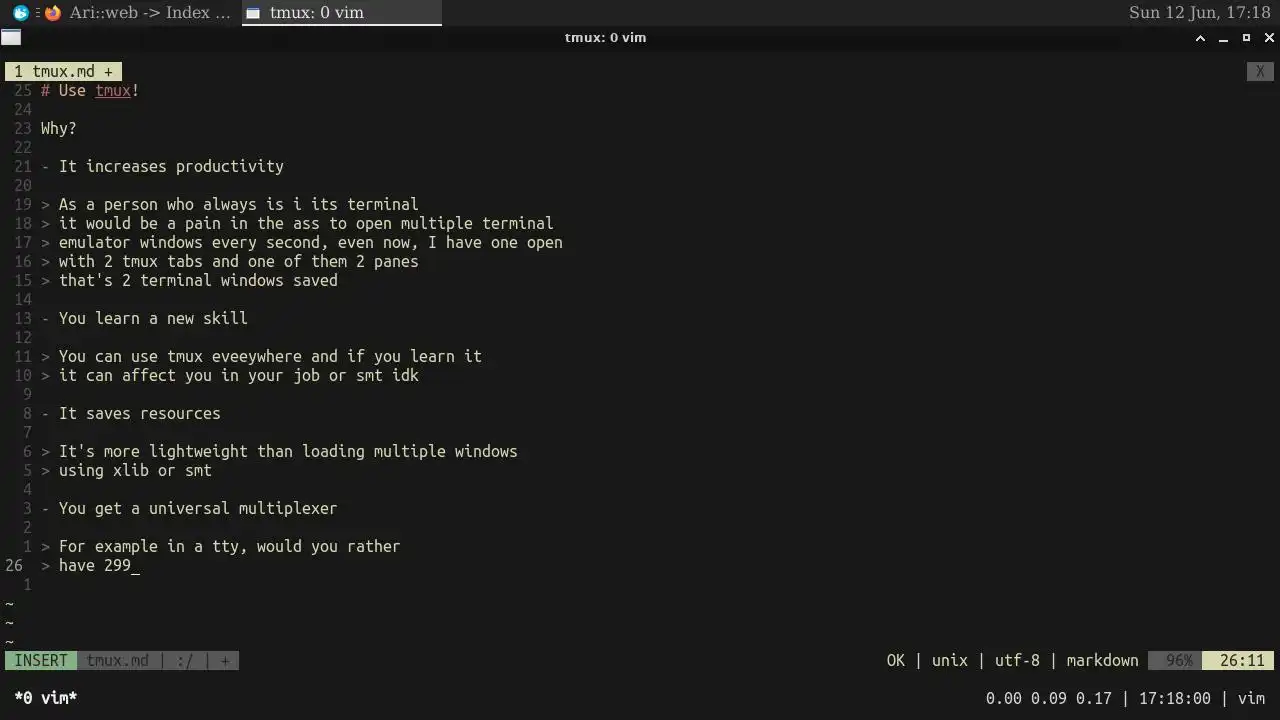The width and height of the screenshot is (1280, 720).
Task: Click the current line 'have 299'
Action: (95, 566)
